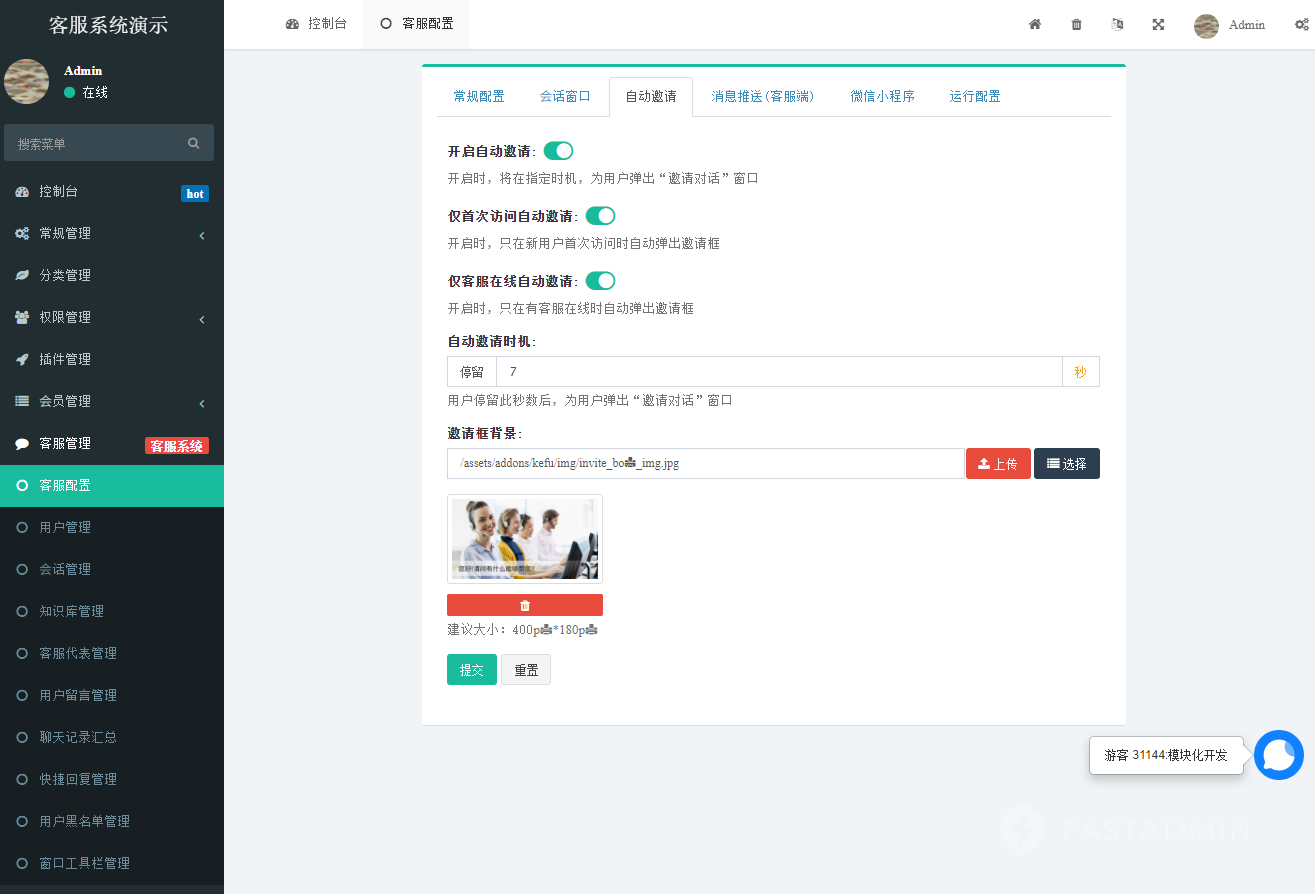Enter fullscreen with the expand arrows icon
The image size is (1315, 894).
click(x=1158, y=24)
